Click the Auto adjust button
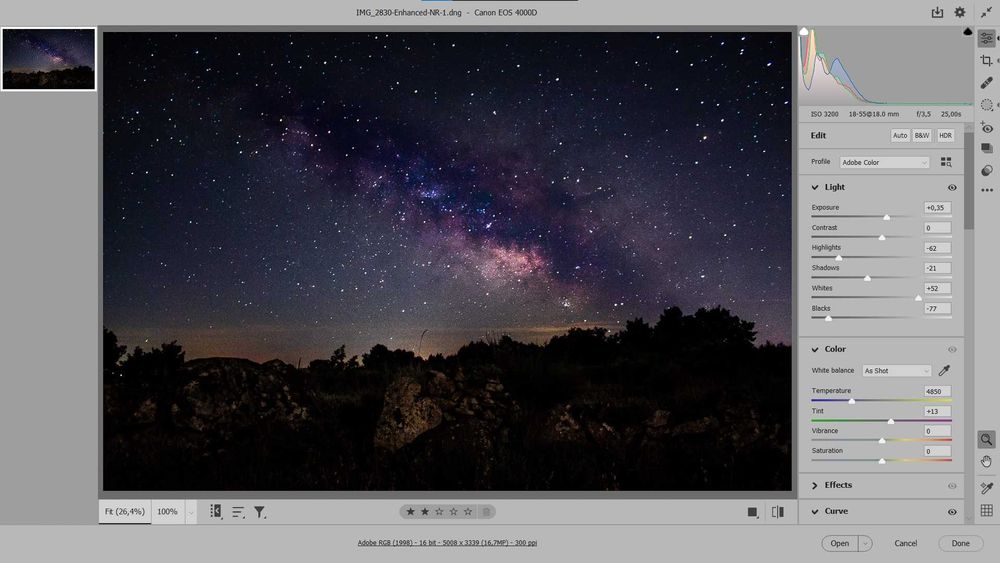Viewport: 1000px width, 563px height. [x=900, y=135]
